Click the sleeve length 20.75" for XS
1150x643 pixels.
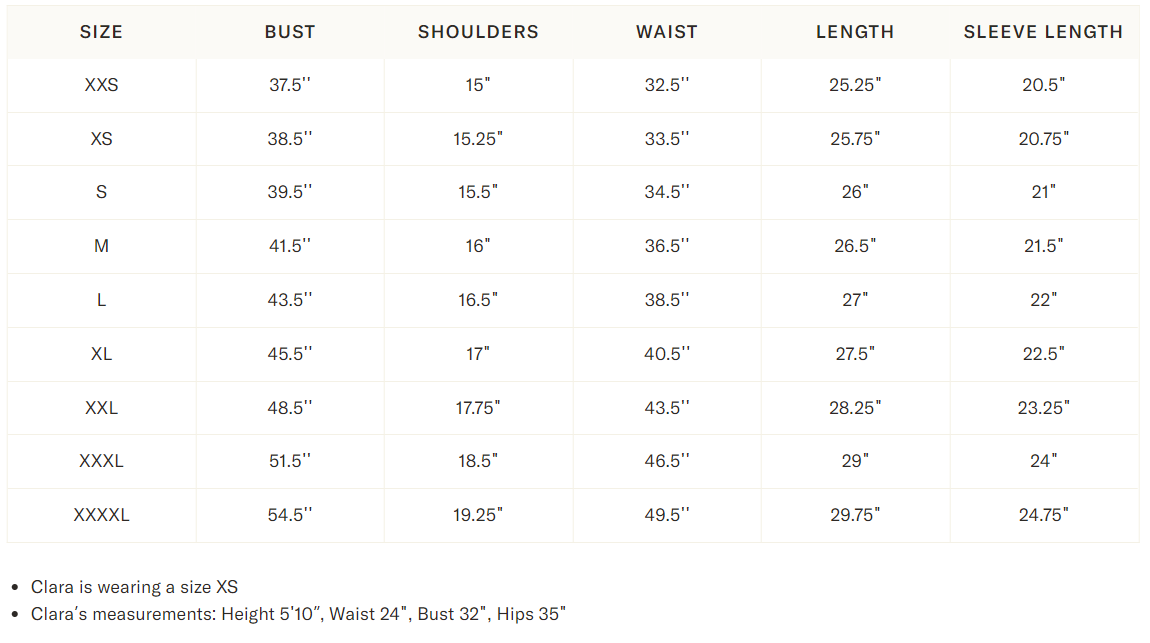click(x=1043, y=139)
